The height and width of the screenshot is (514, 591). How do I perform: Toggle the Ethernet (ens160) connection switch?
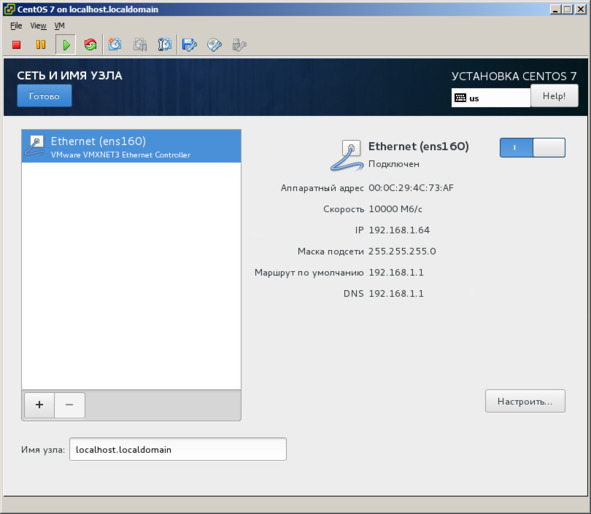pyautogui.click(x=532, y=148)
